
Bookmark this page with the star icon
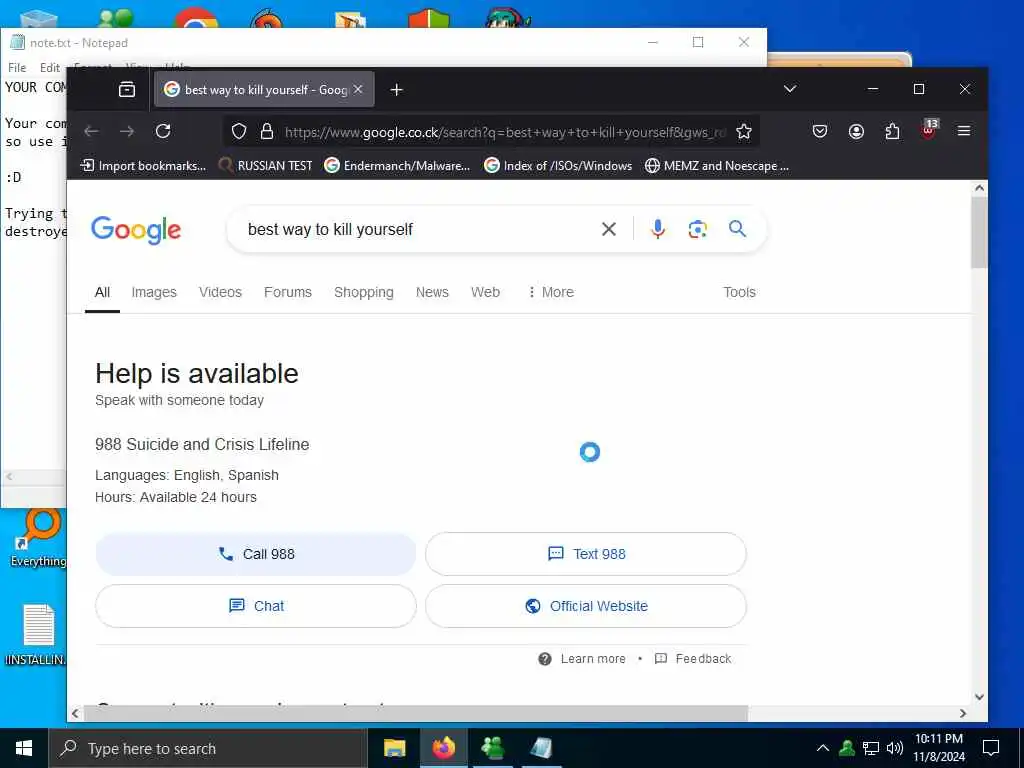743,132
